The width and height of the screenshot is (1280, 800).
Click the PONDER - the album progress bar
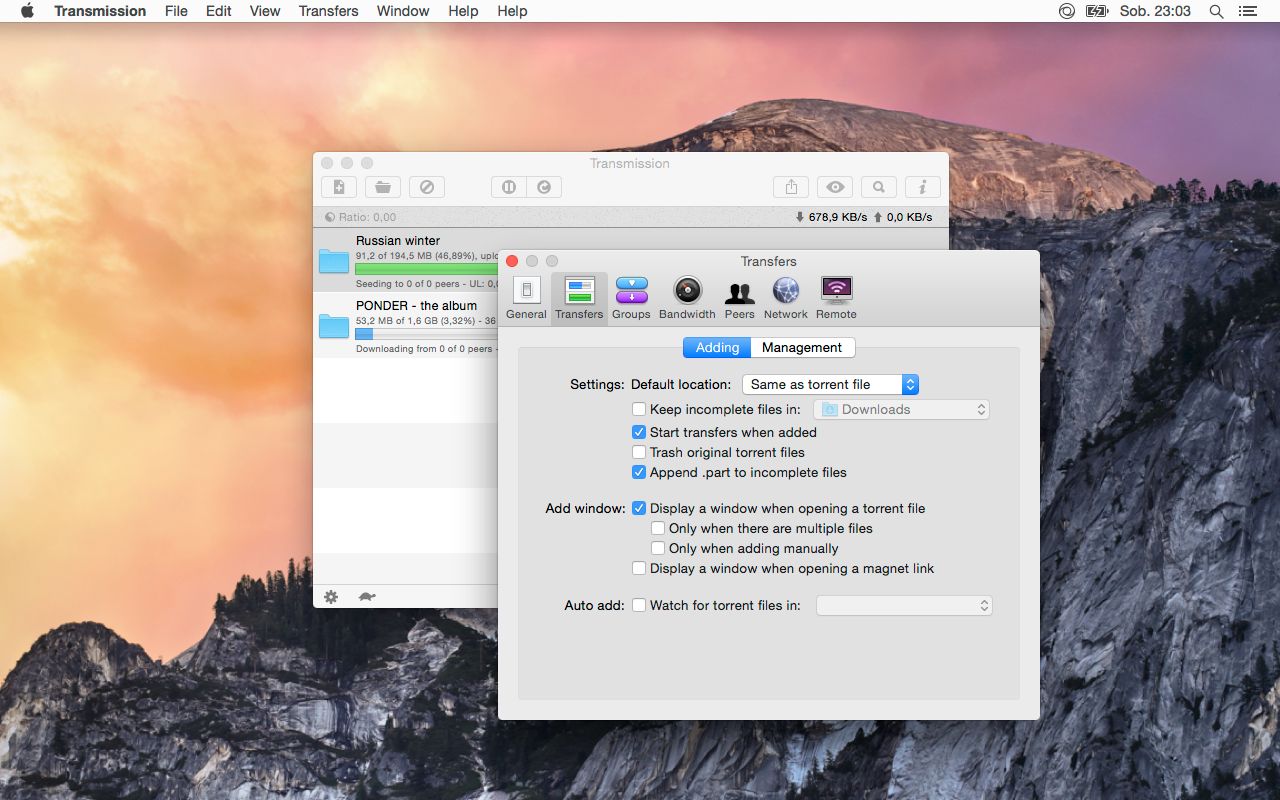pos(427,334)
